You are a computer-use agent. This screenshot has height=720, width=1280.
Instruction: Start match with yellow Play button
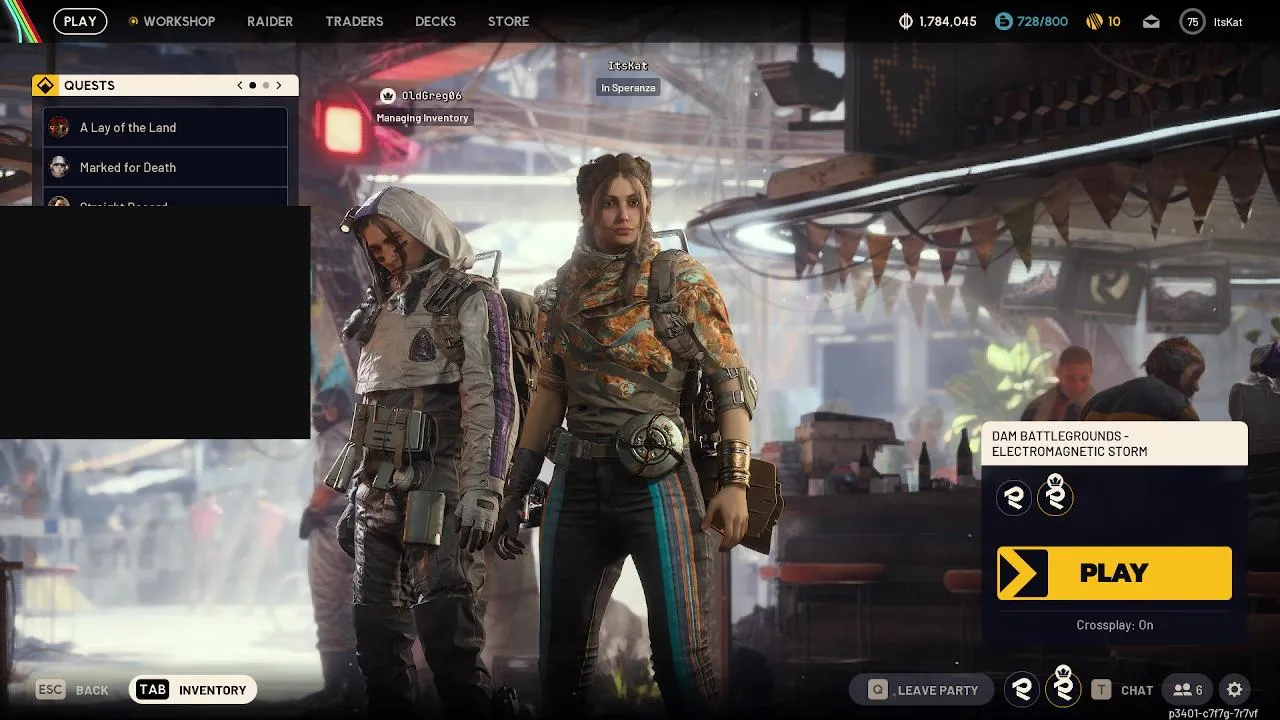pos(1114,573)
